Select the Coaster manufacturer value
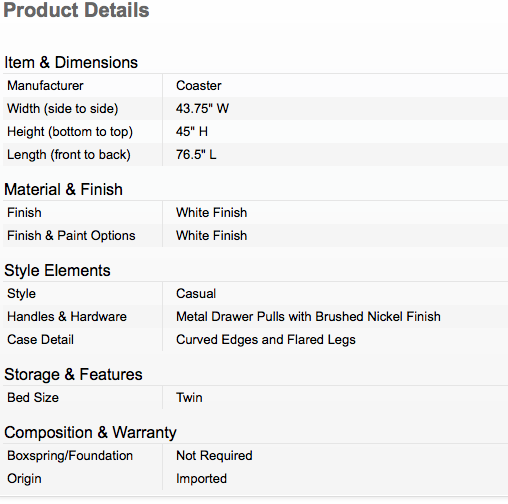The height and width of the screenshot is (504, 508). pos(199,86)
